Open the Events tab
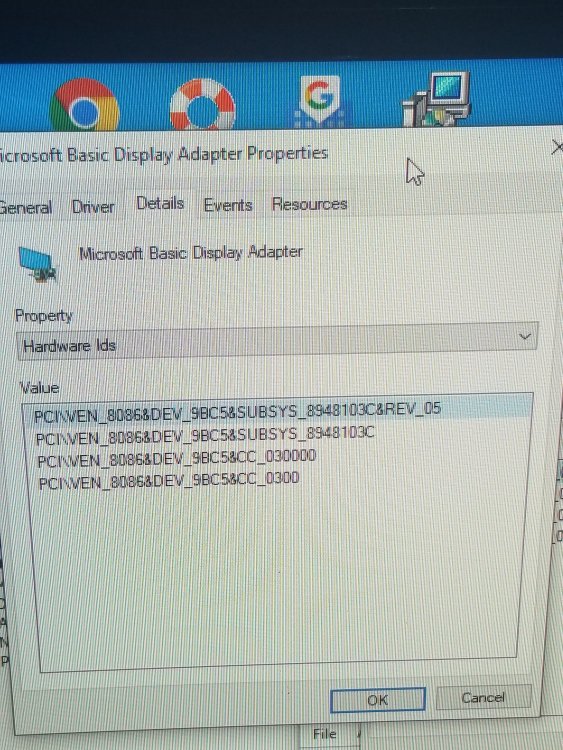The height and width of the screenshot is (750, 563). (x=228, y=205)
